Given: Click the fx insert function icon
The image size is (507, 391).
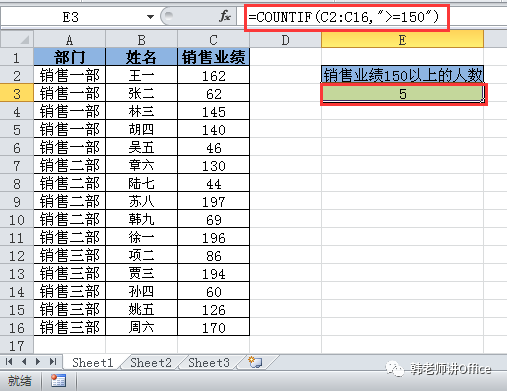Looking at the screenshot, I should pyautogui.click(x=225, y=16).
